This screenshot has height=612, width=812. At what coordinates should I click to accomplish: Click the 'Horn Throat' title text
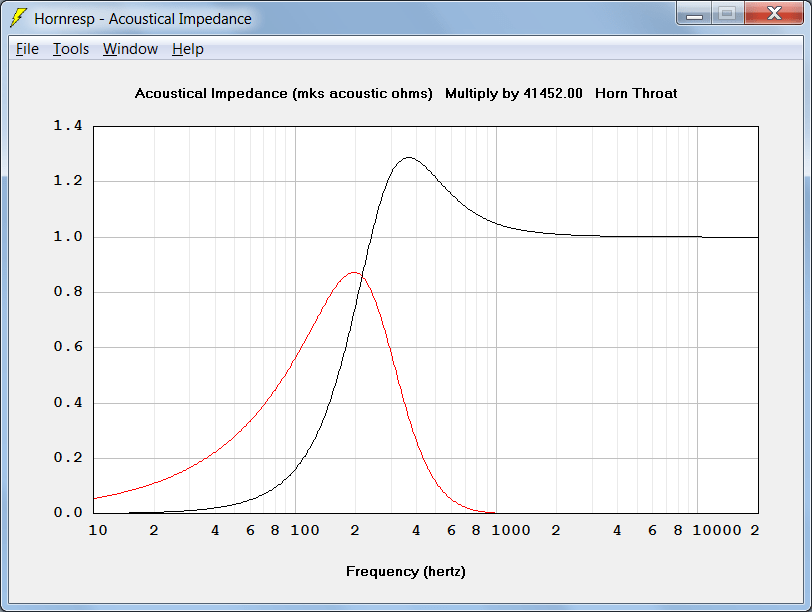click(636, 93)
